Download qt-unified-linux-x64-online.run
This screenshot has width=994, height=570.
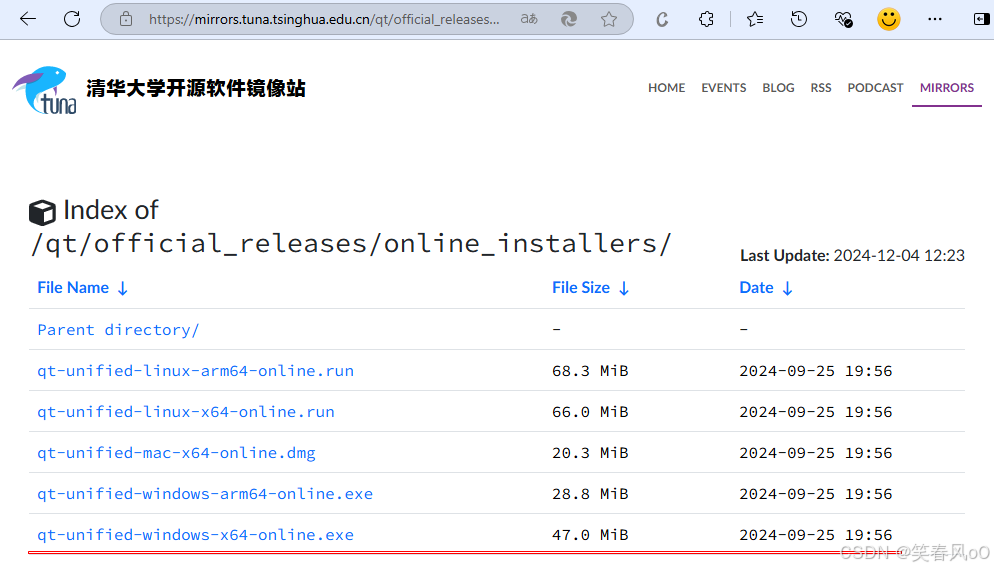(186, 412)
